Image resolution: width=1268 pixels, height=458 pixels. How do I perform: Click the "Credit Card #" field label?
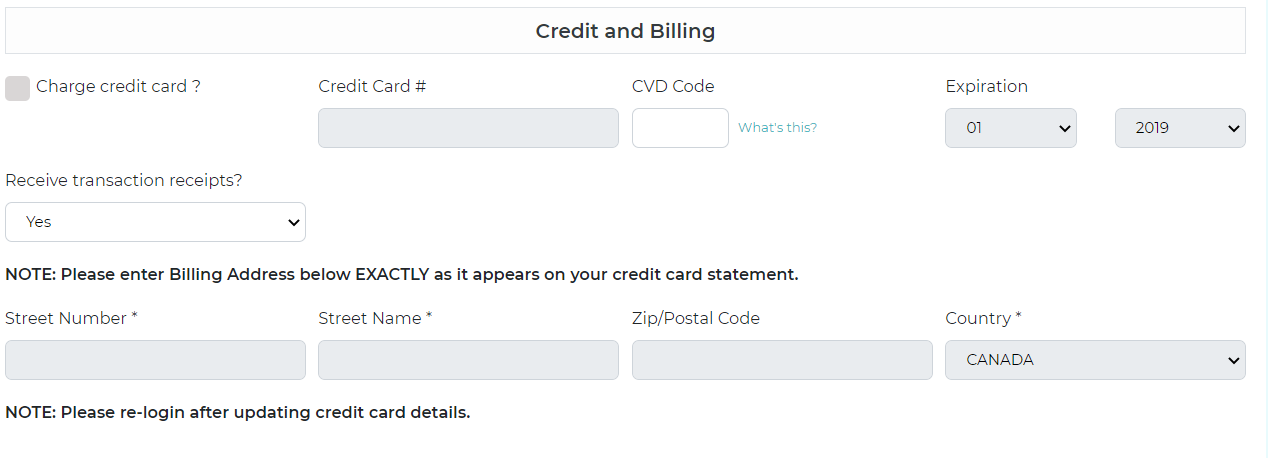click(x=372, y=86)
